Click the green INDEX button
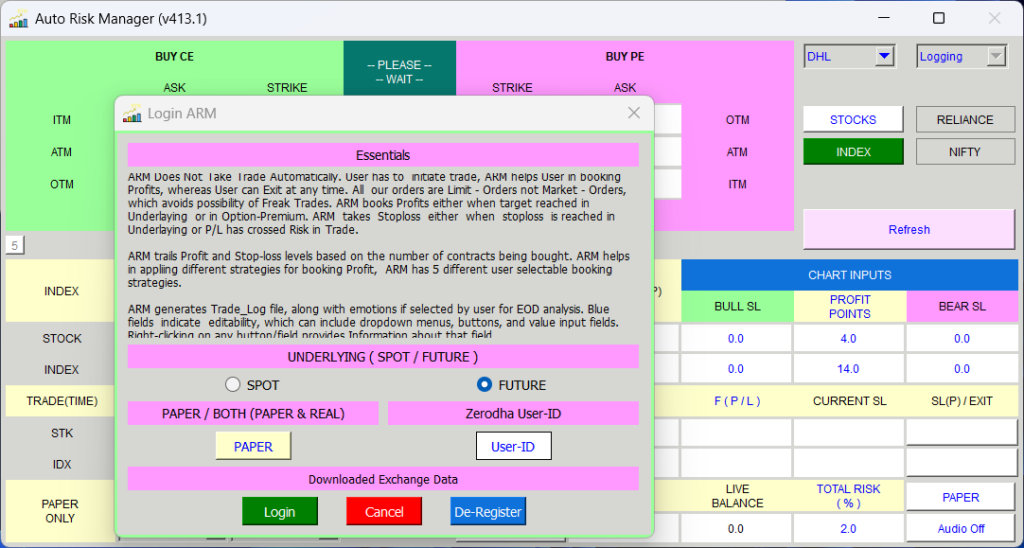1024x548 pixels. [x=853, y=152]
